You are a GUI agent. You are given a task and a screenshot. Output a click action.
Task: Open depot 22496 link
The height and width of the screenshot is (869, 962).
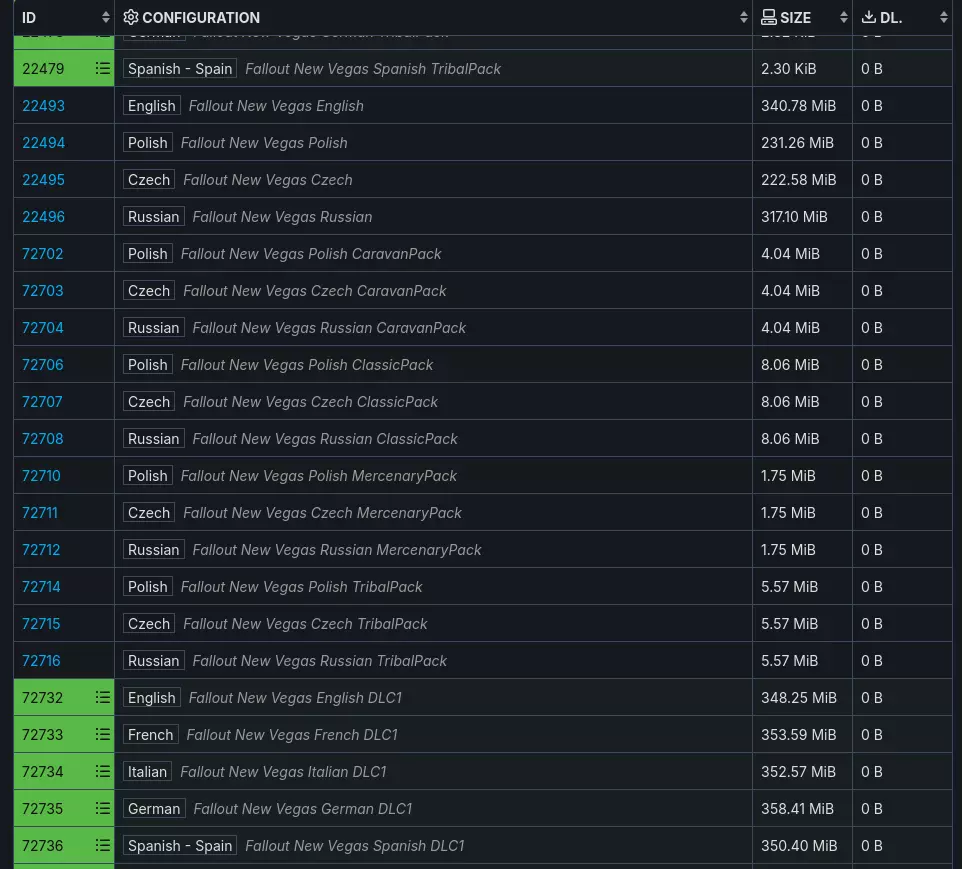[x=43, y=217]
